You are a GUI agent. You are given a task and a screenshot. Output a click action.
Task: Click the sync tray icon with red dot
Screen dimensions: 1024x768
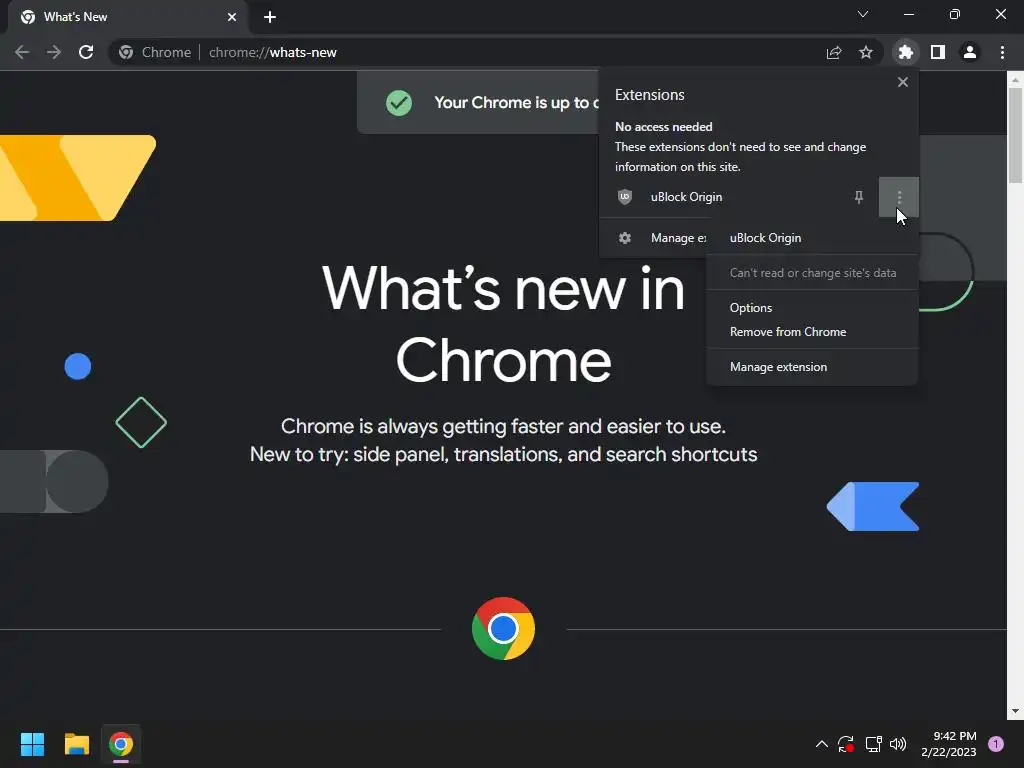[x=846, y=744]
